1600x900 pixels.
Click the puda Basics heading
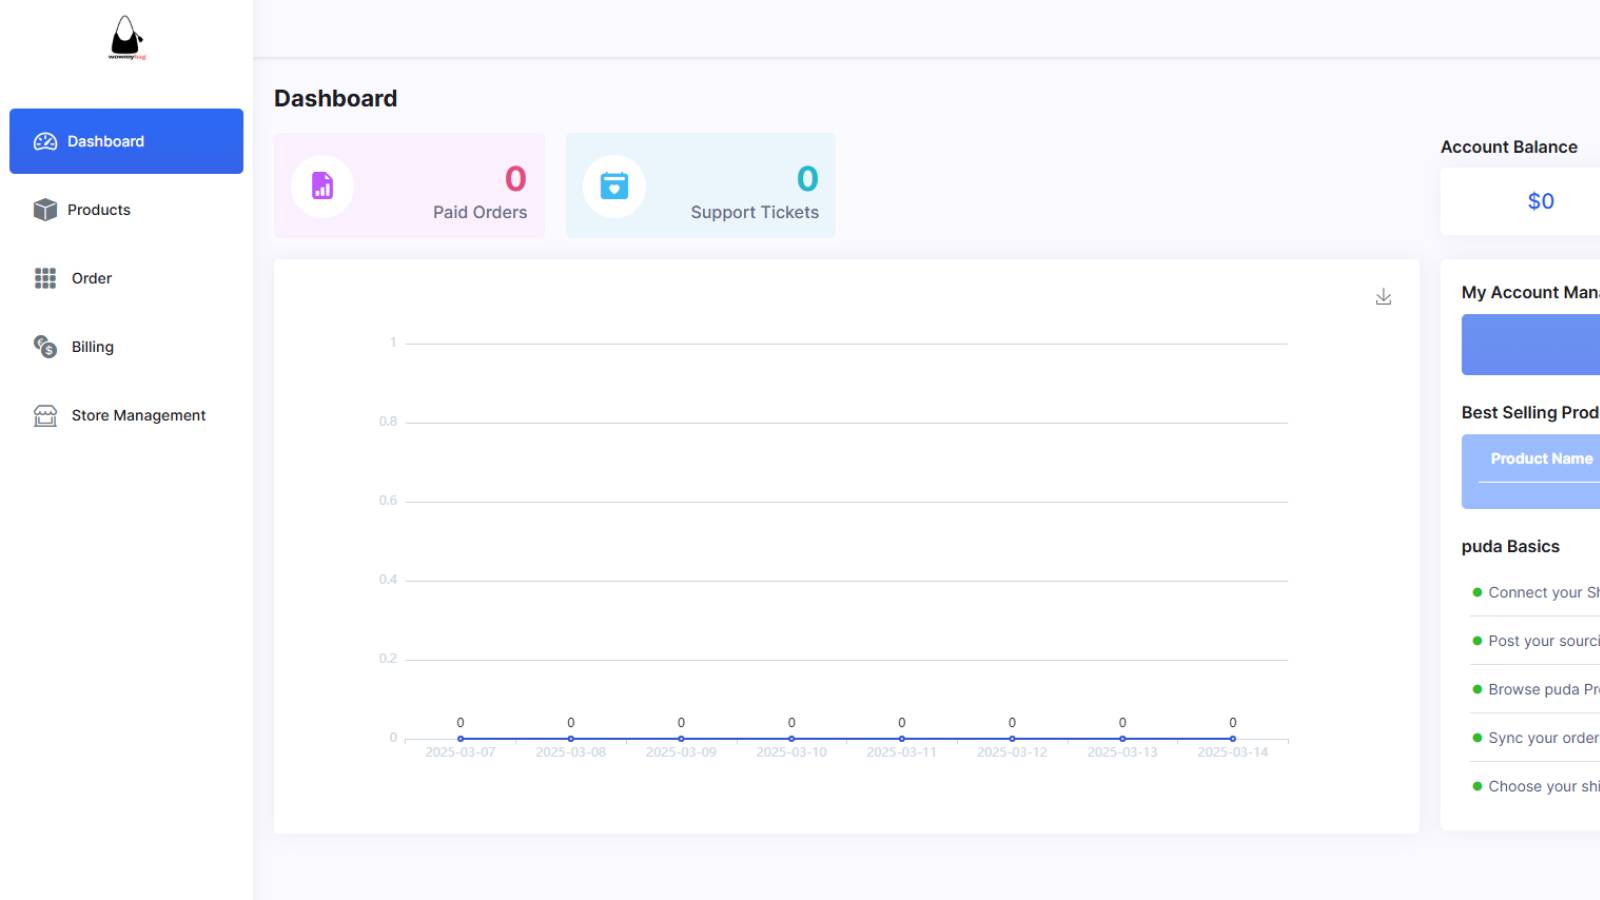click(x=1510, y=546)
